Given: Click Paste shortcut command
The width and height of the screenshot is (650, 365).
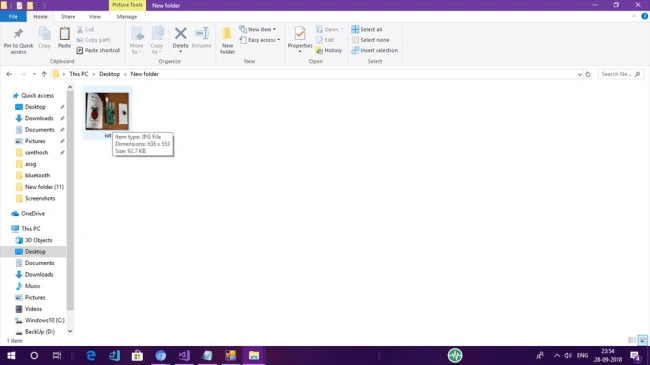Looking at the screenshot, I should [98, 50].
